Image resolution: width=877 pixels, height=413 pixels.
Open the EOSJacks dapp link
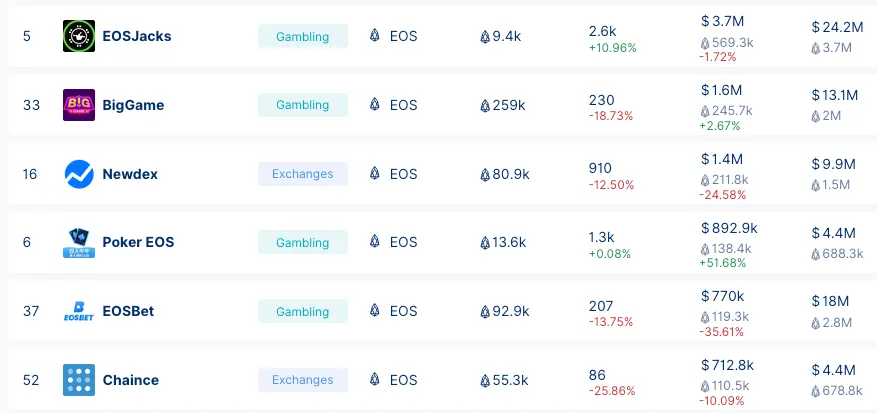pyautogui.click(x=136, y=36)
